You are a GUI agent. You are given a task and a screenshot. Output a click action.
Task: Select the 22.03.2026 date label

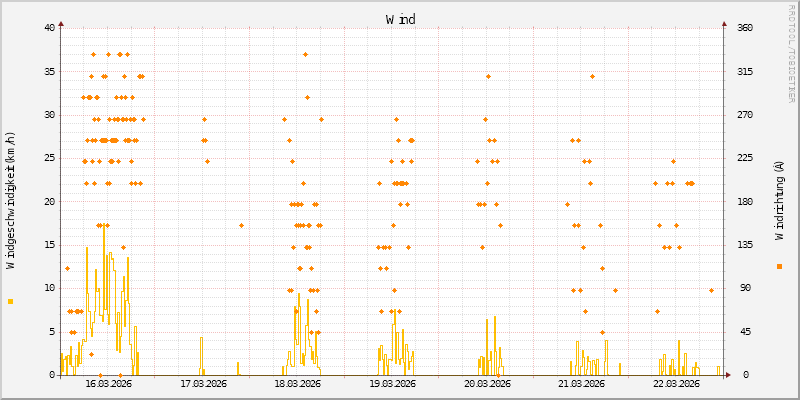pos(676,383)
